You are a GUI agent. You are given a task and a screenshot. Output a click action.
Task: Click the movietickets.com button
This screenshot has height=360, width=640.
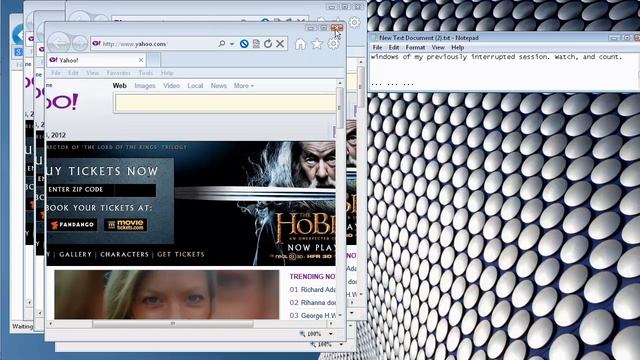(126, 224)
